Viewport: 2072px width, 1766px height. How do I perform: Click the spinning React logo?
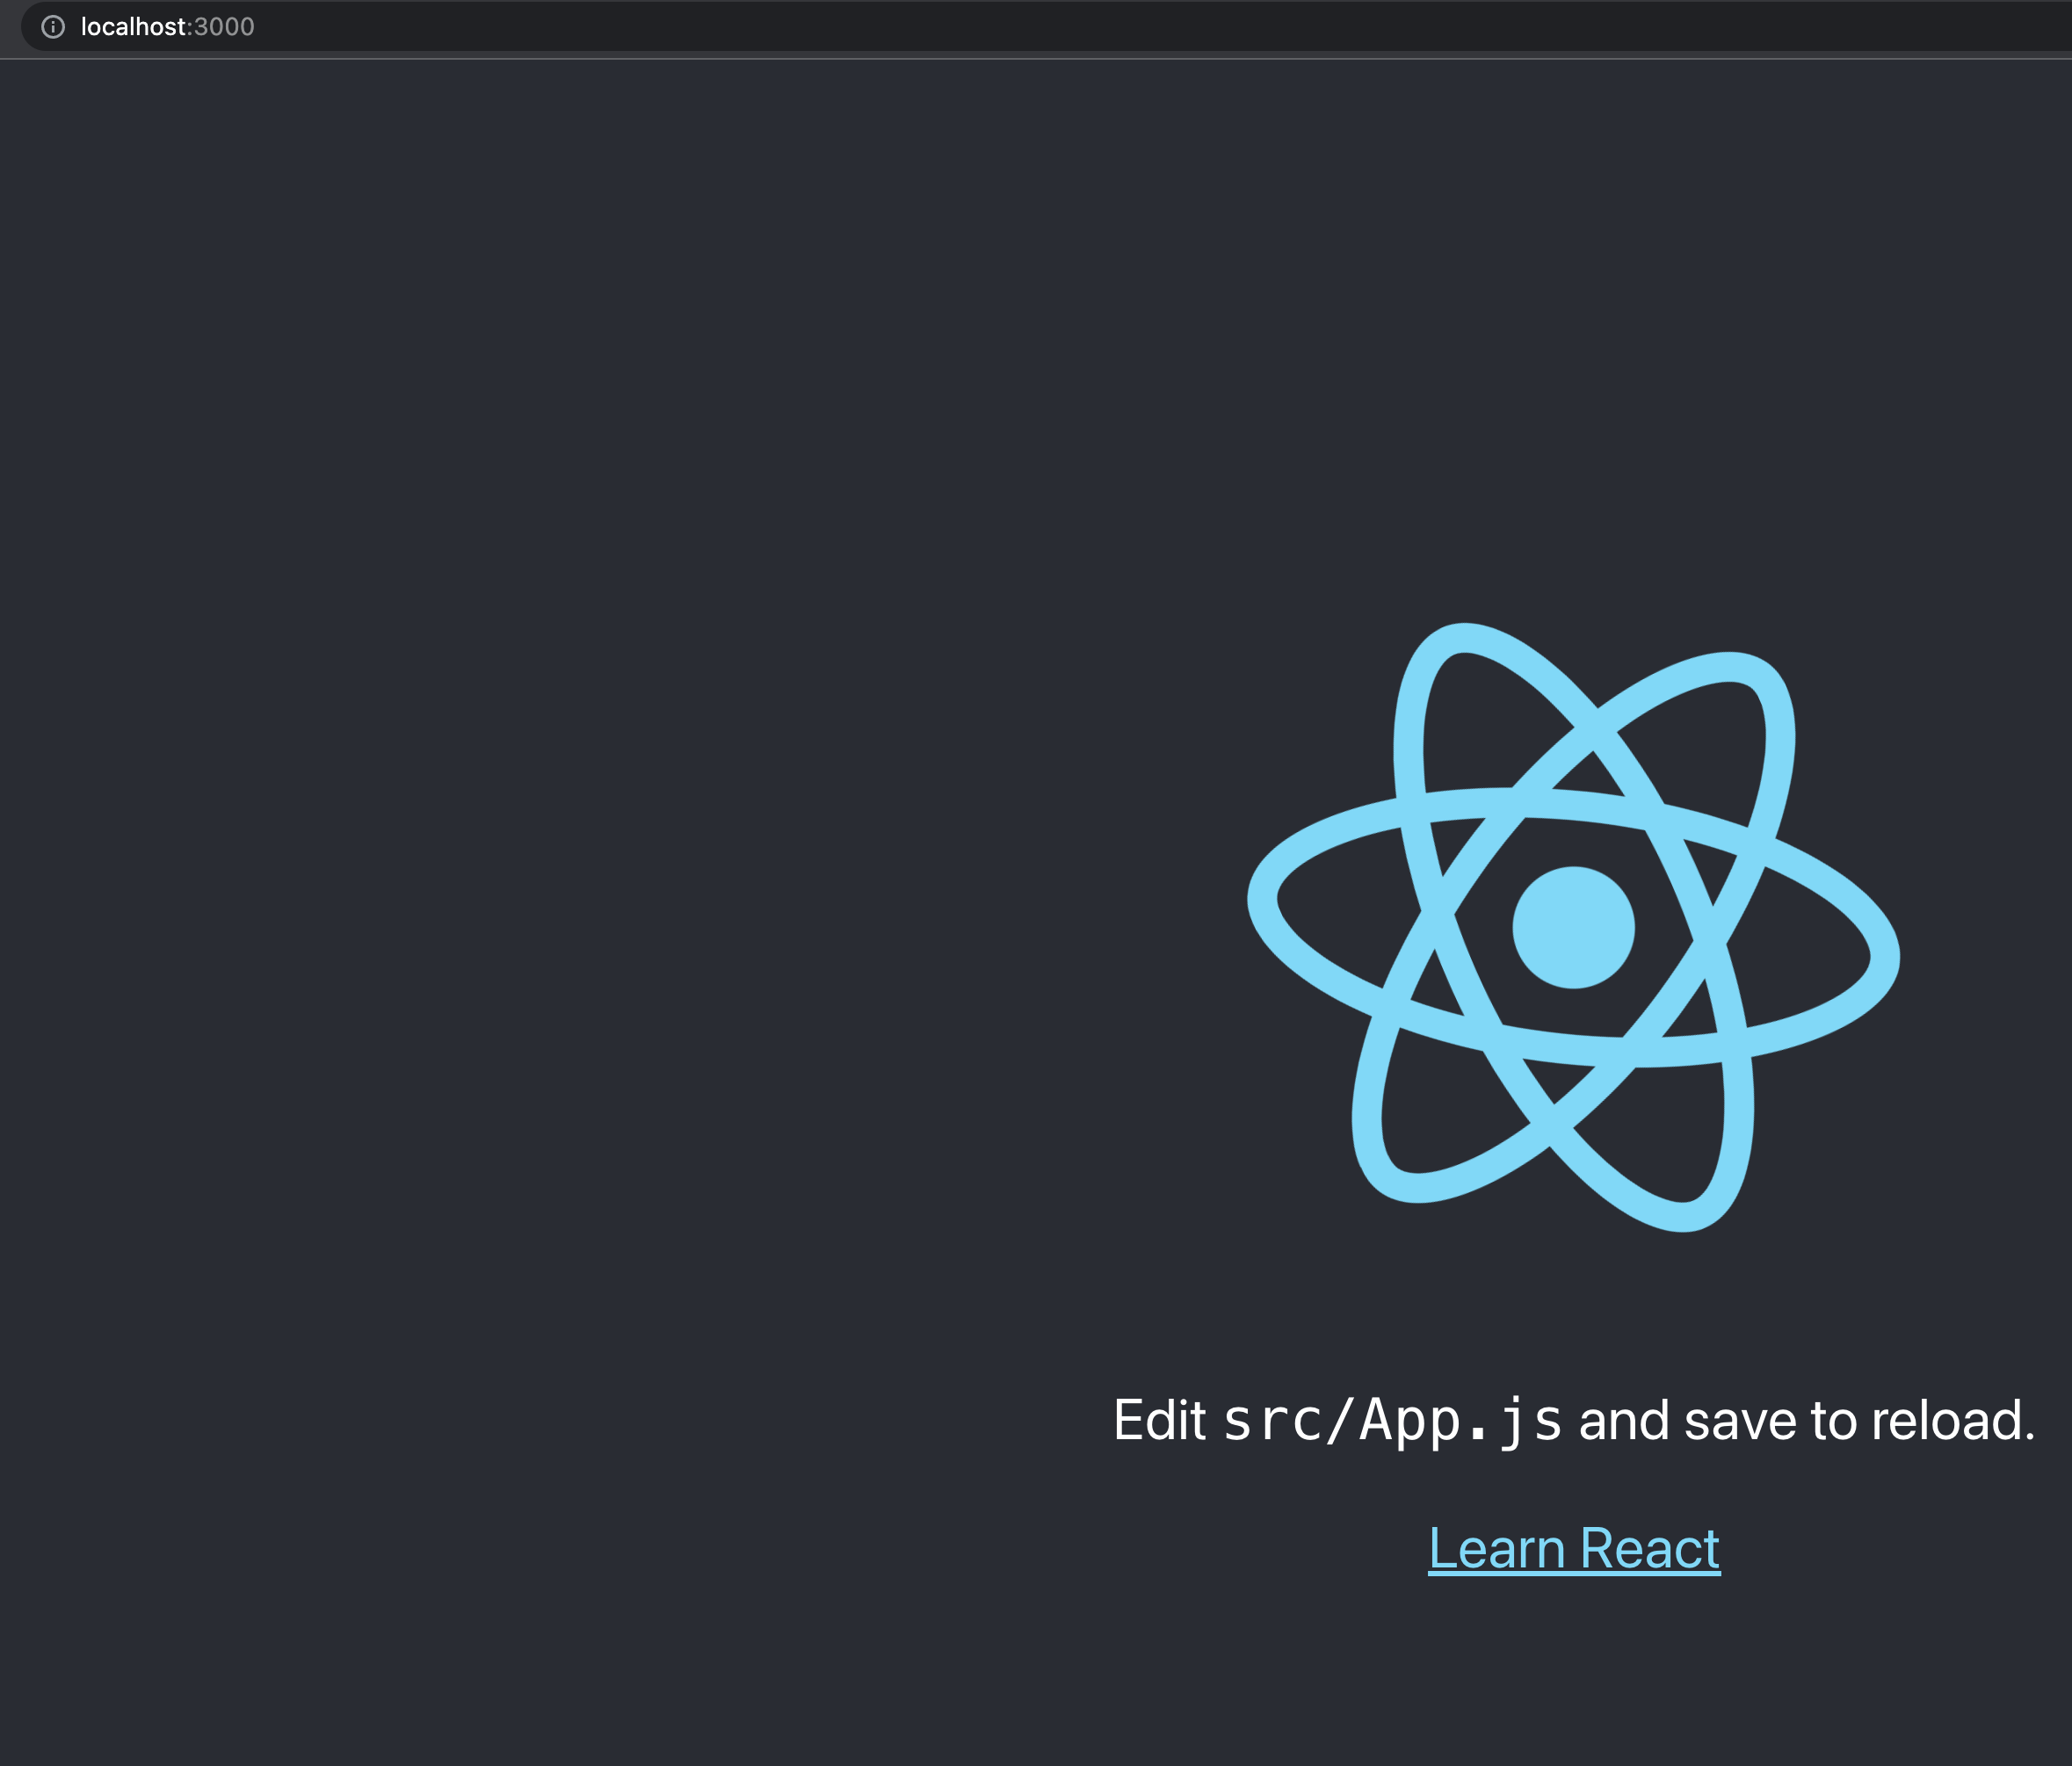1574,928
